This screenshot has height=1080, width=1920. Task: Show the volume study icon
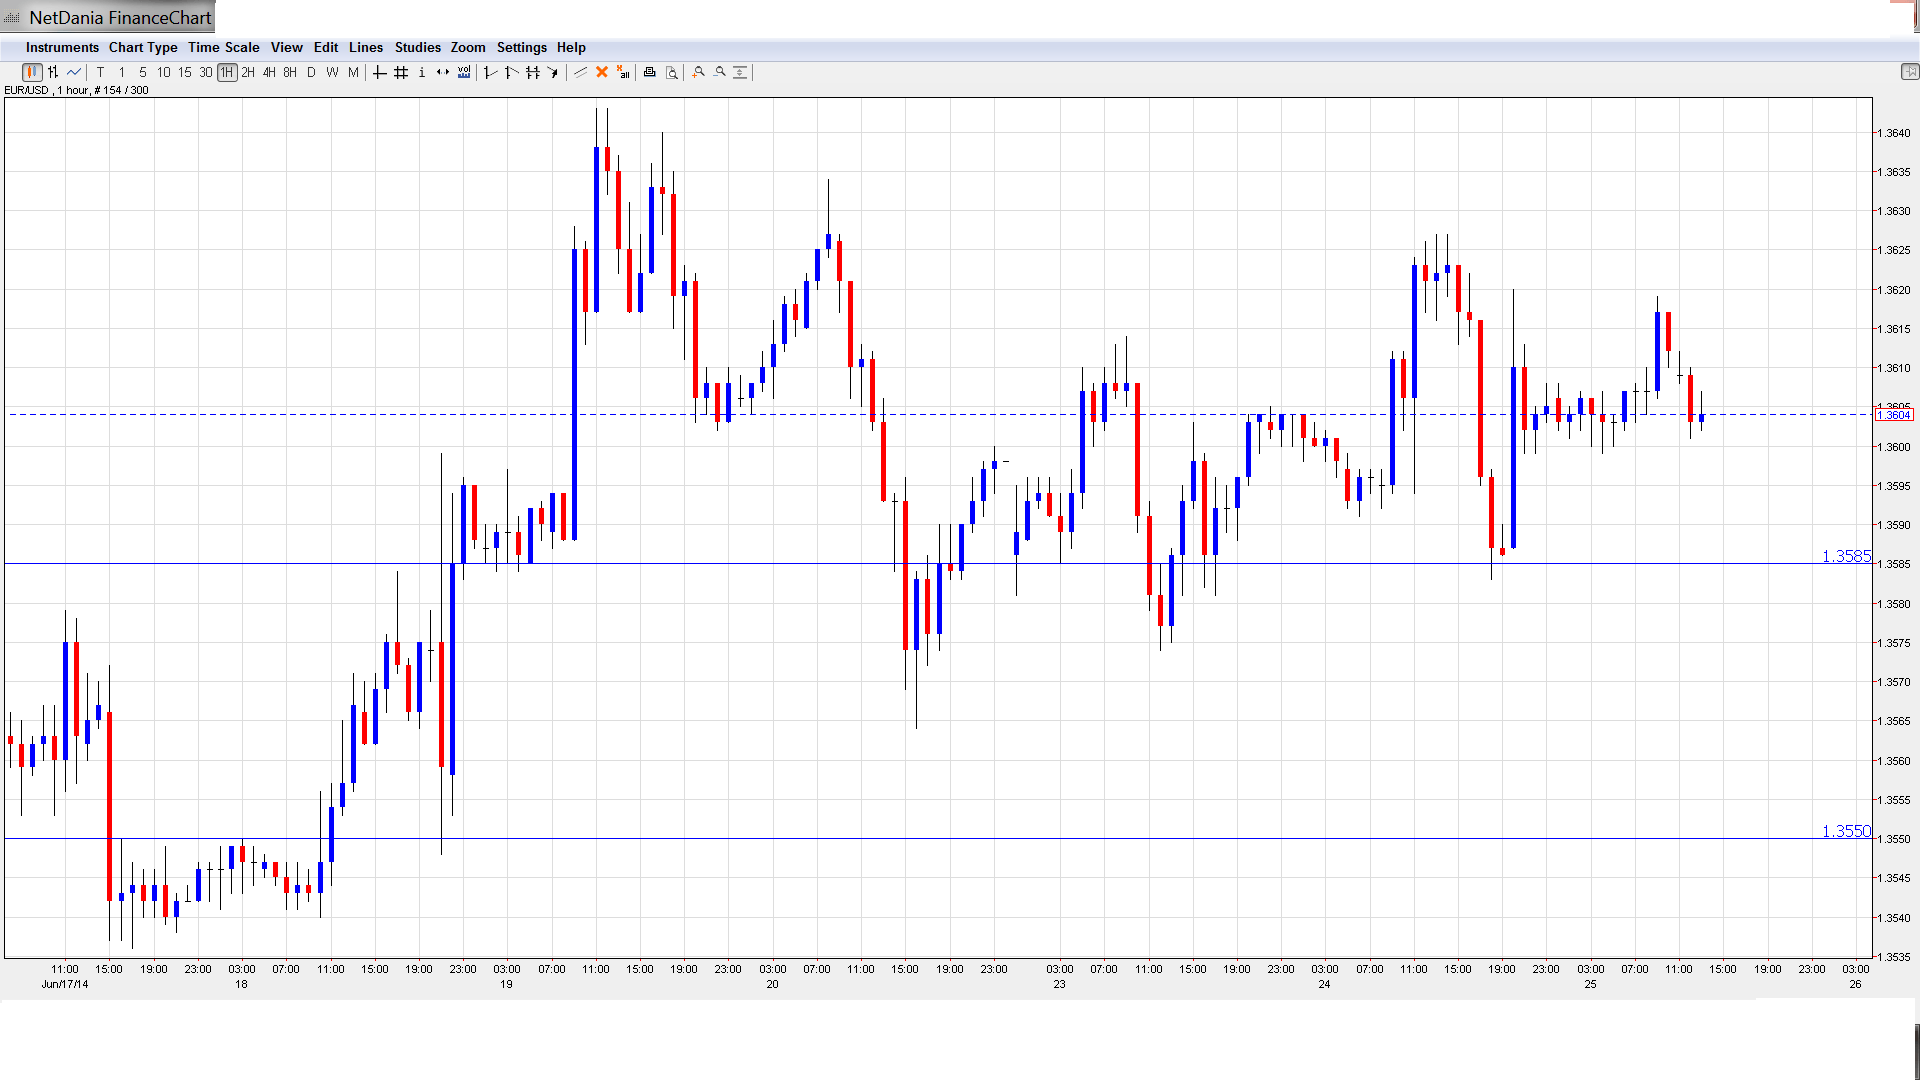pos(464,72)
